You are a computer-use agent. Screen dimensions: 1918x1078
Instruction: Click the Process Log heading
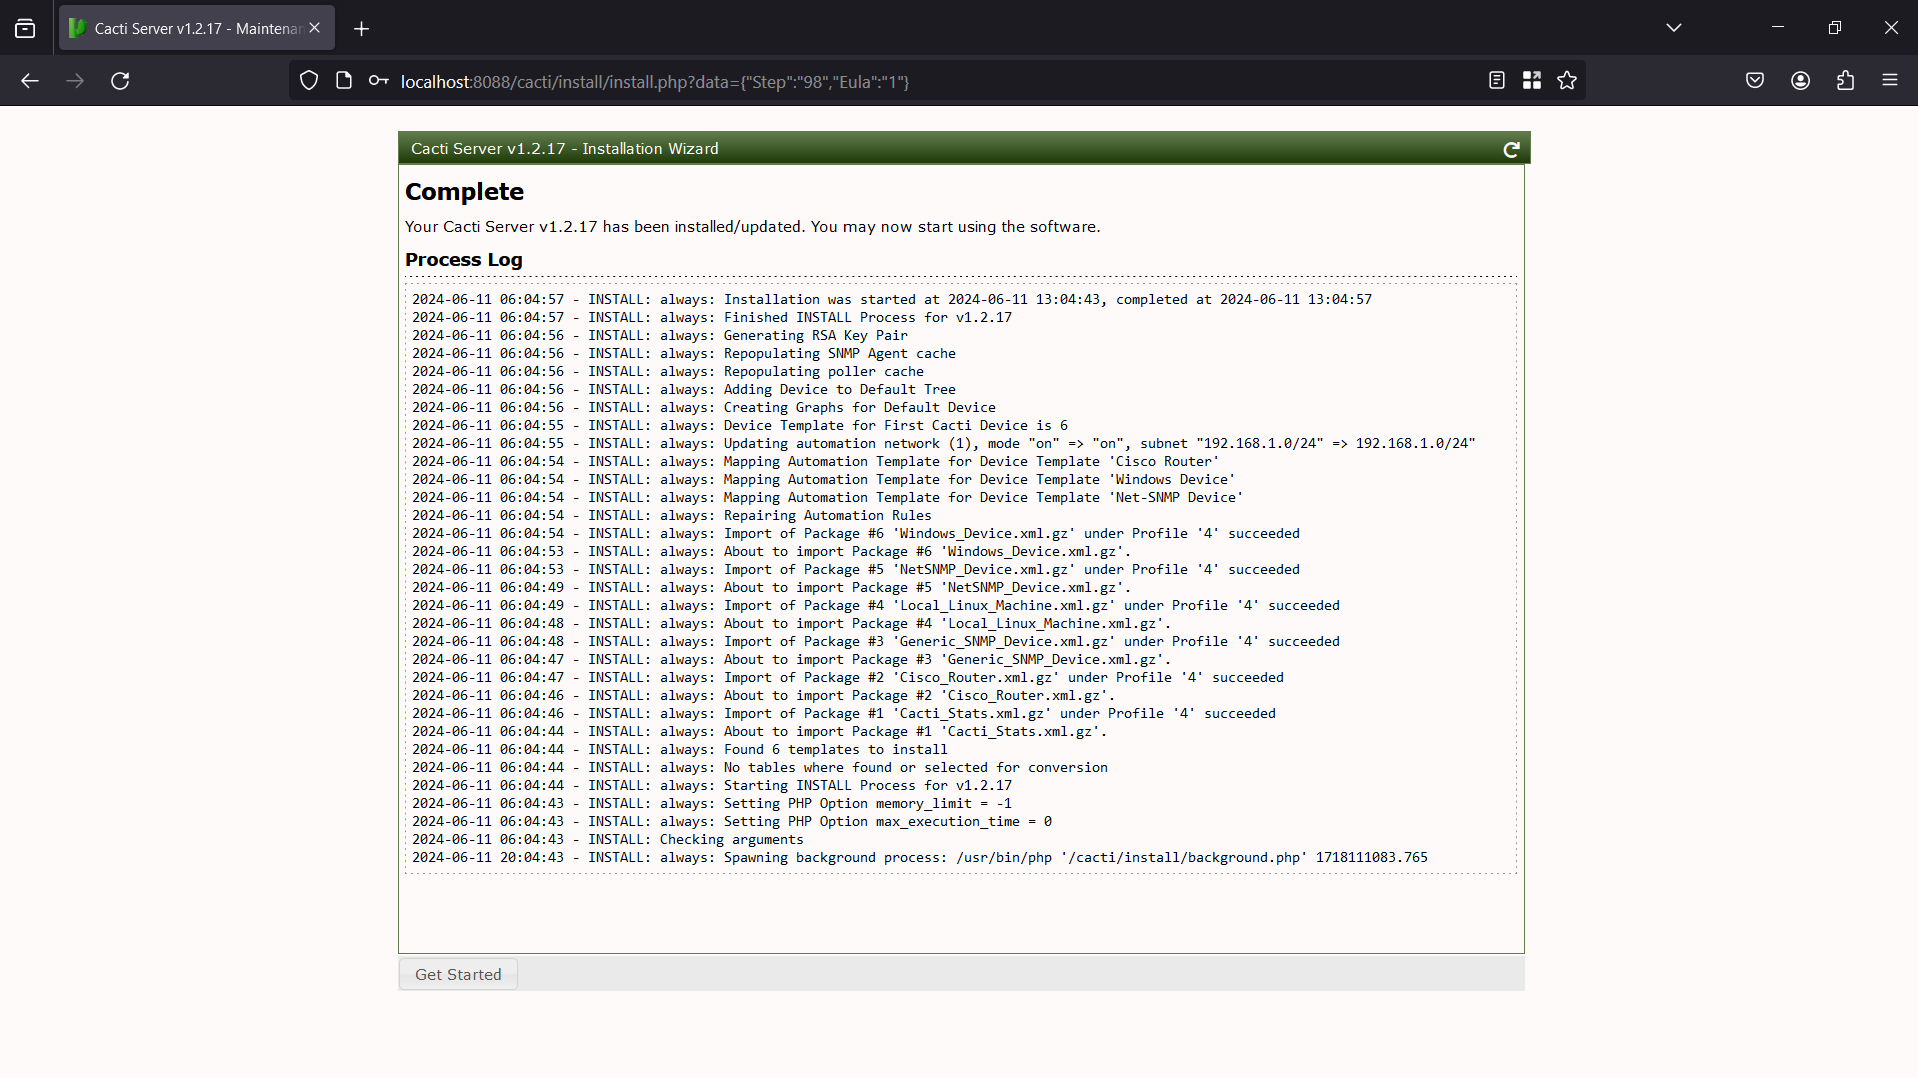pos(464,260)
